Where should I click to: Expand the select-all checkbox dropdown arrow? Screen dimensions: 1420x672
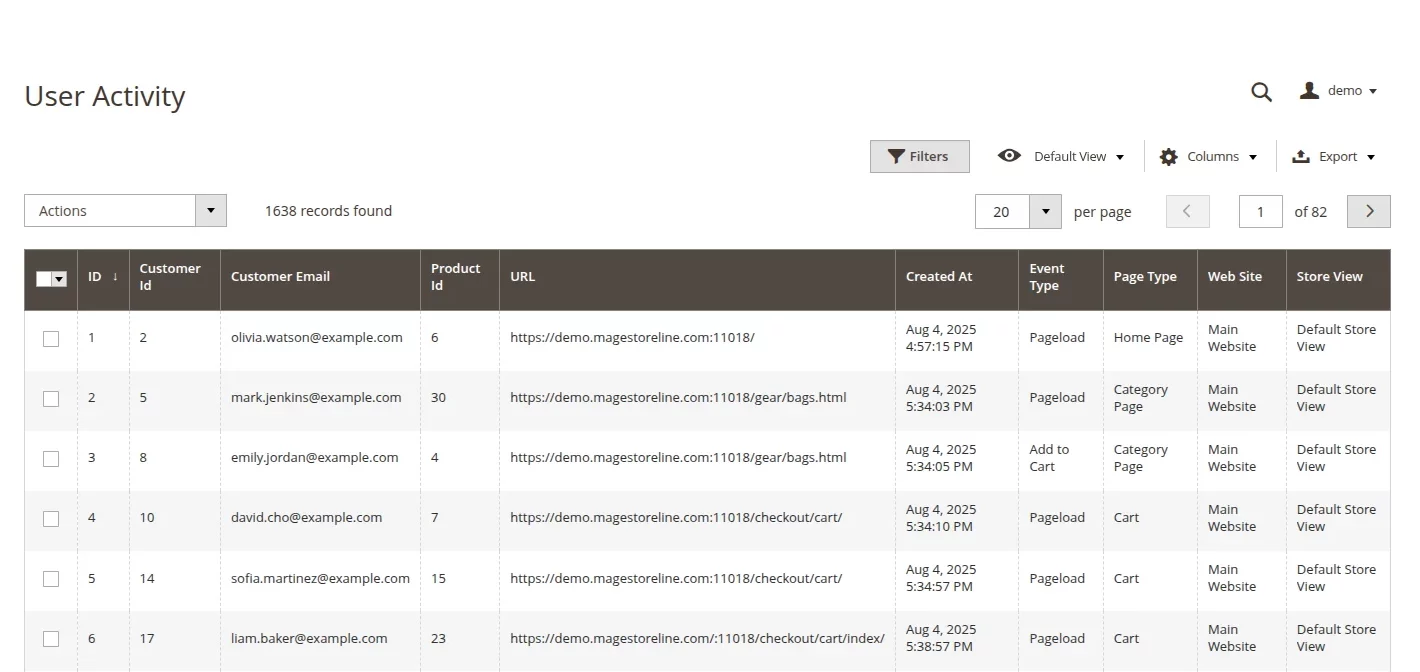tap(59, 279)
